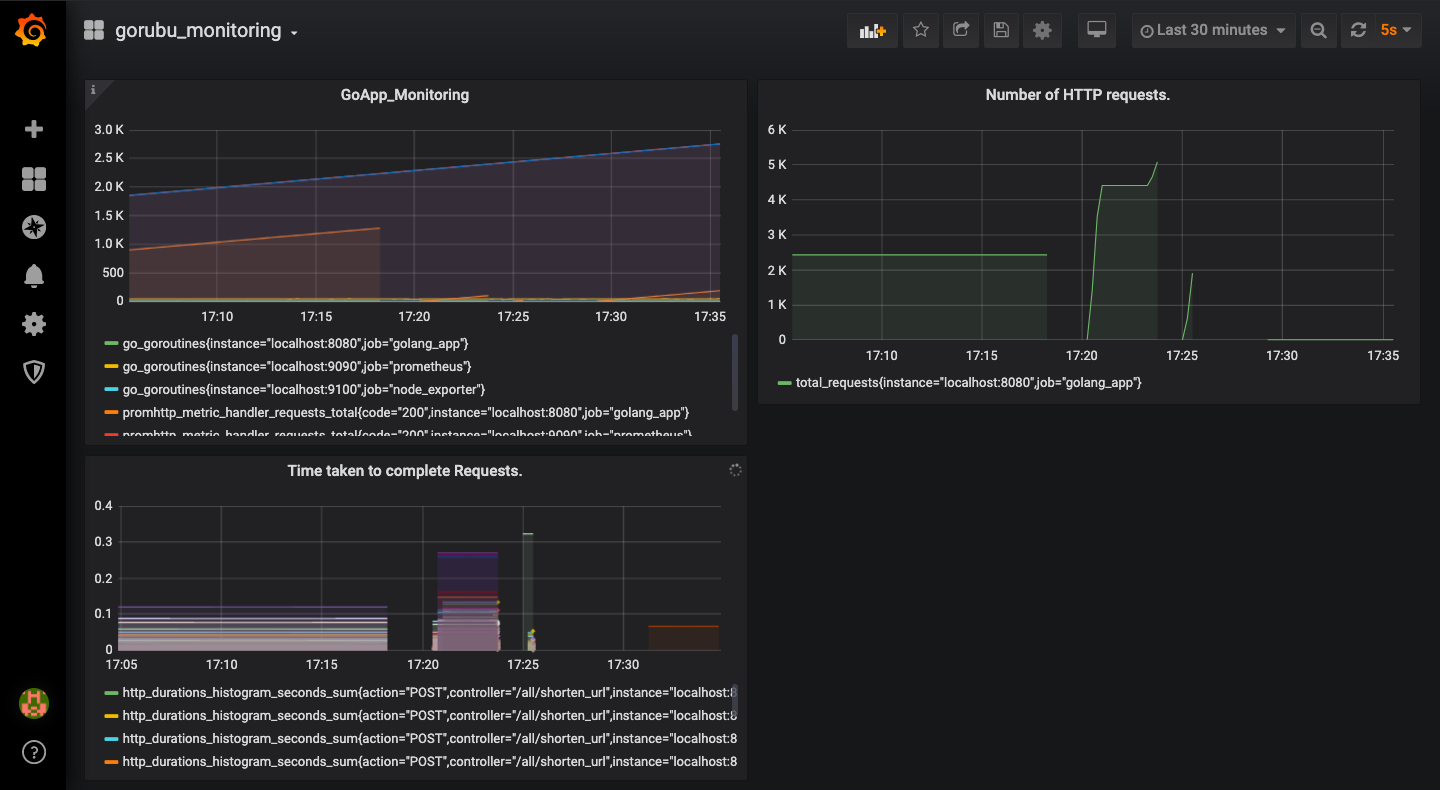Screen dimensions: 1440x790
Task: Click the green go_goroutines golang_app legend color
Action: tap(111, 343)
